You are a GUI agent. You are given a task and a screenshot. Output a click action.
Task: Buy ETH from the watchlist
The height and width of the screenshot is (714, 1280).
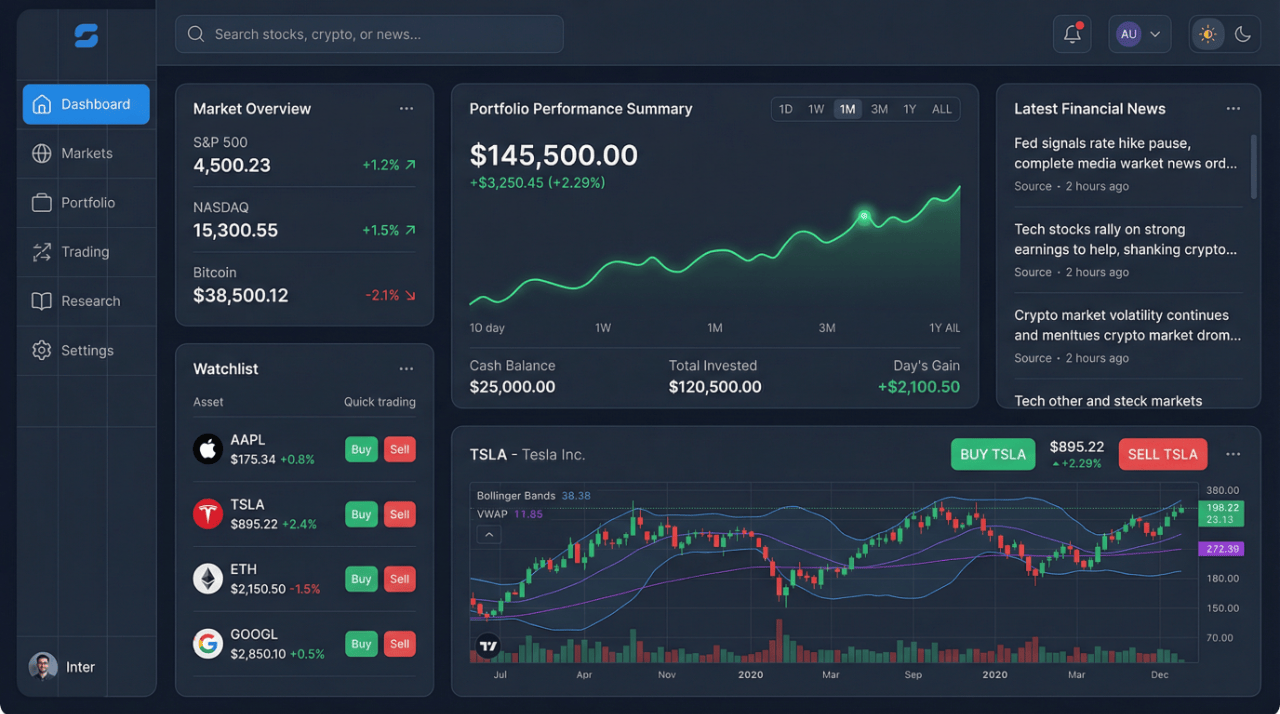coord(361,579)
